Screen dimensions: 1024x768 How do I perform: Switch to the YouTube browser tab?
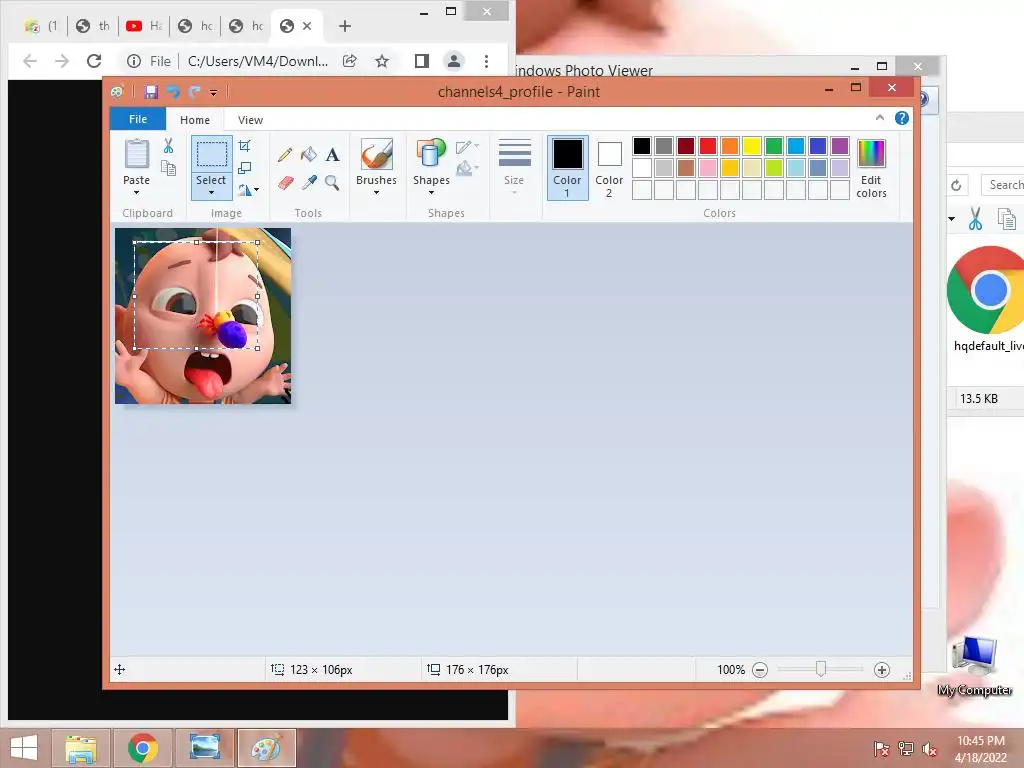pyautogui.click(x=144, y=26)
